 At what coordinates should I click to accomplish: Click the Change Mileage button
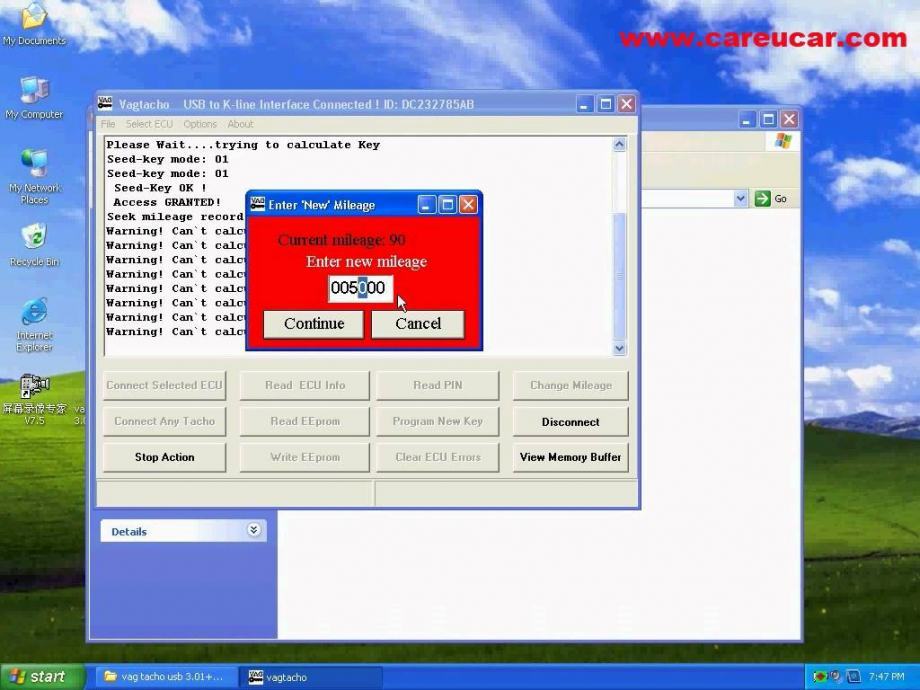coord(570,385)
